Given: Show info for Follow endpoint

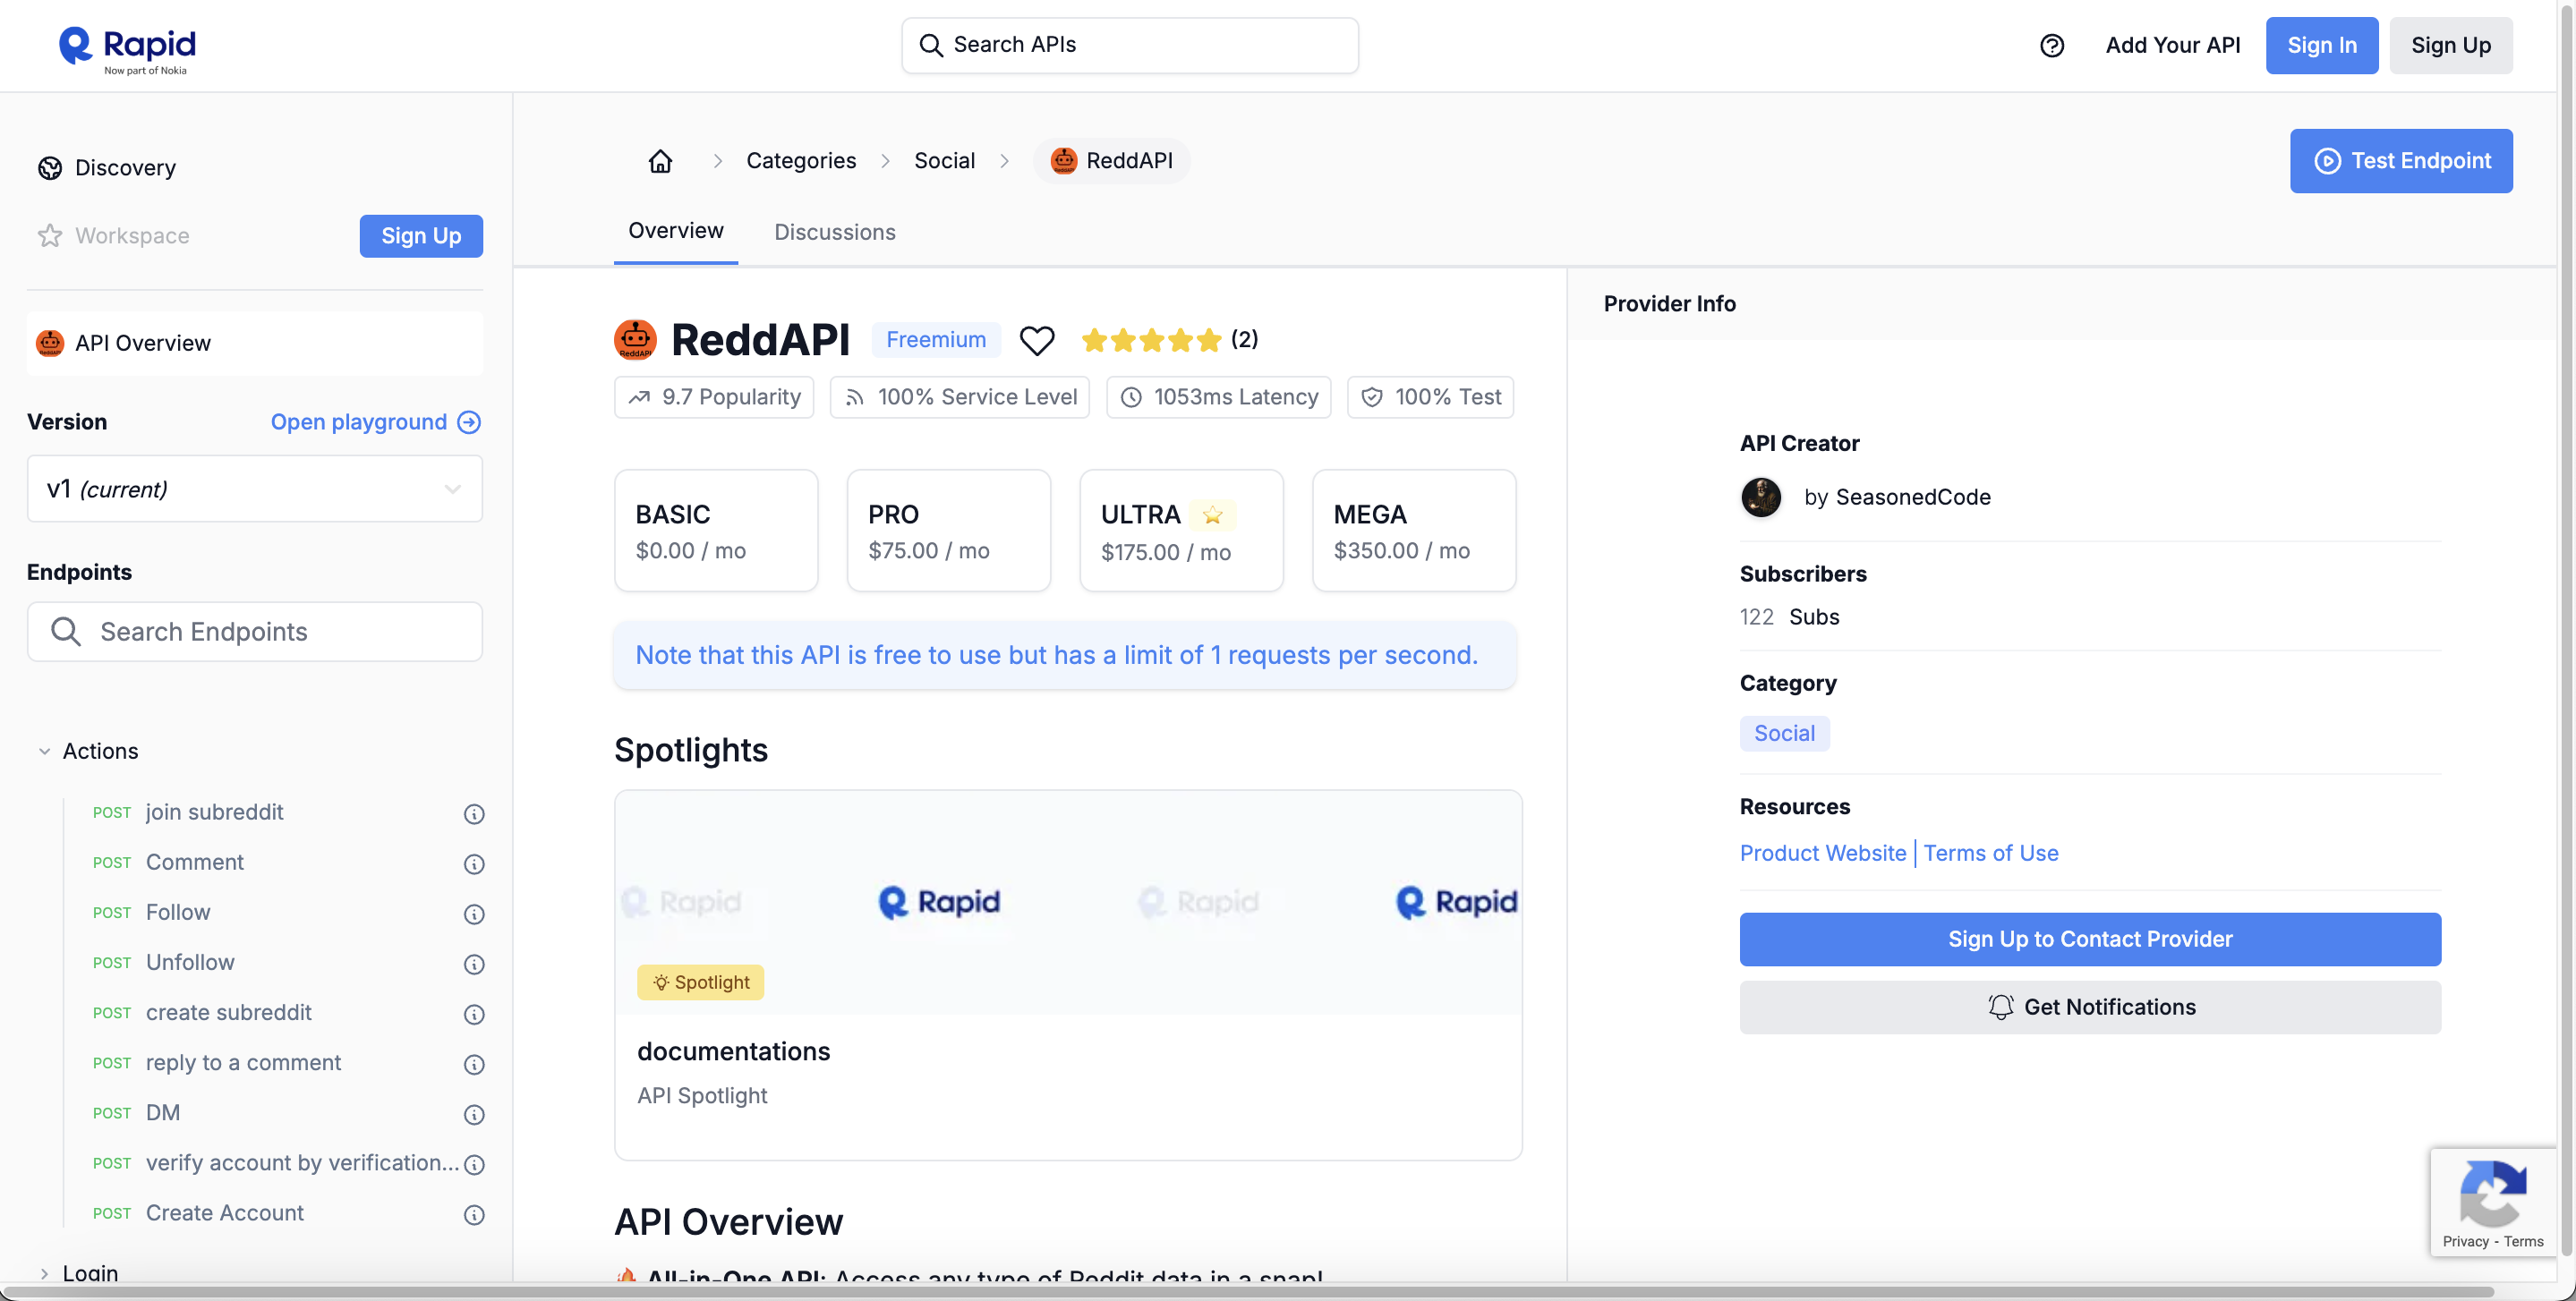Looking at the screenshot, I should pos(474,914).
